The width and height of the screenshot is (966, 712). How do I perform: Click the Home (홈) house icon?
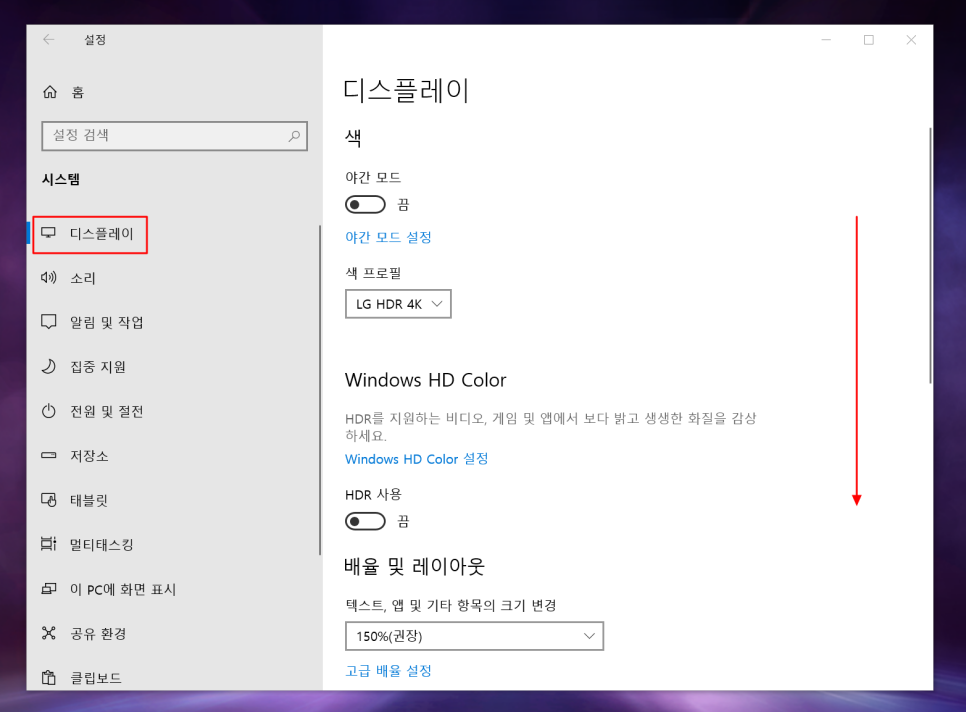pos(50,92)
